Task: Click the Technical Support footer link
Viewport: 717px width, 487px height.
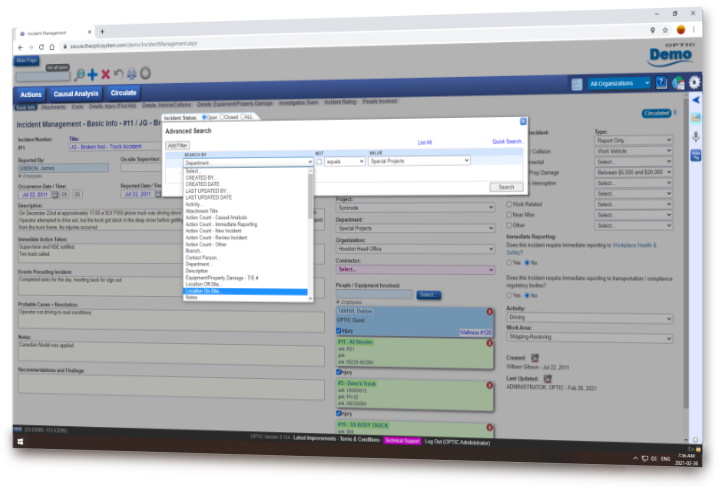Action: pyautogui.click(x=402, y=441)
